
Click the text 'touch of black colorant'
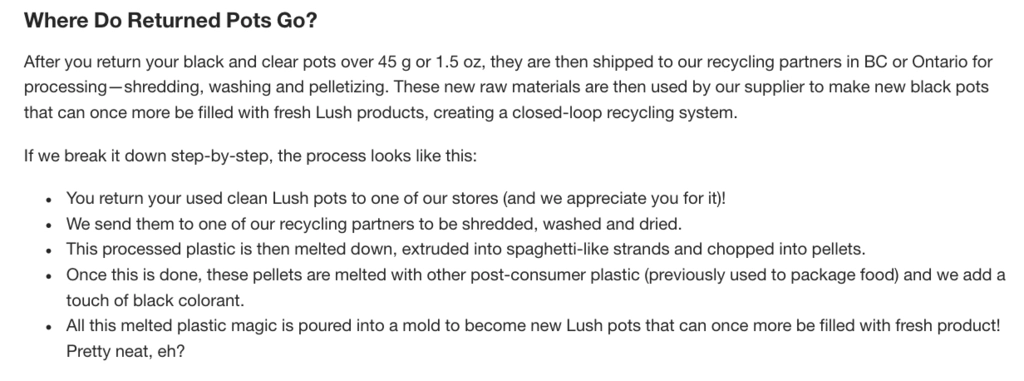[x=154, y=301]
